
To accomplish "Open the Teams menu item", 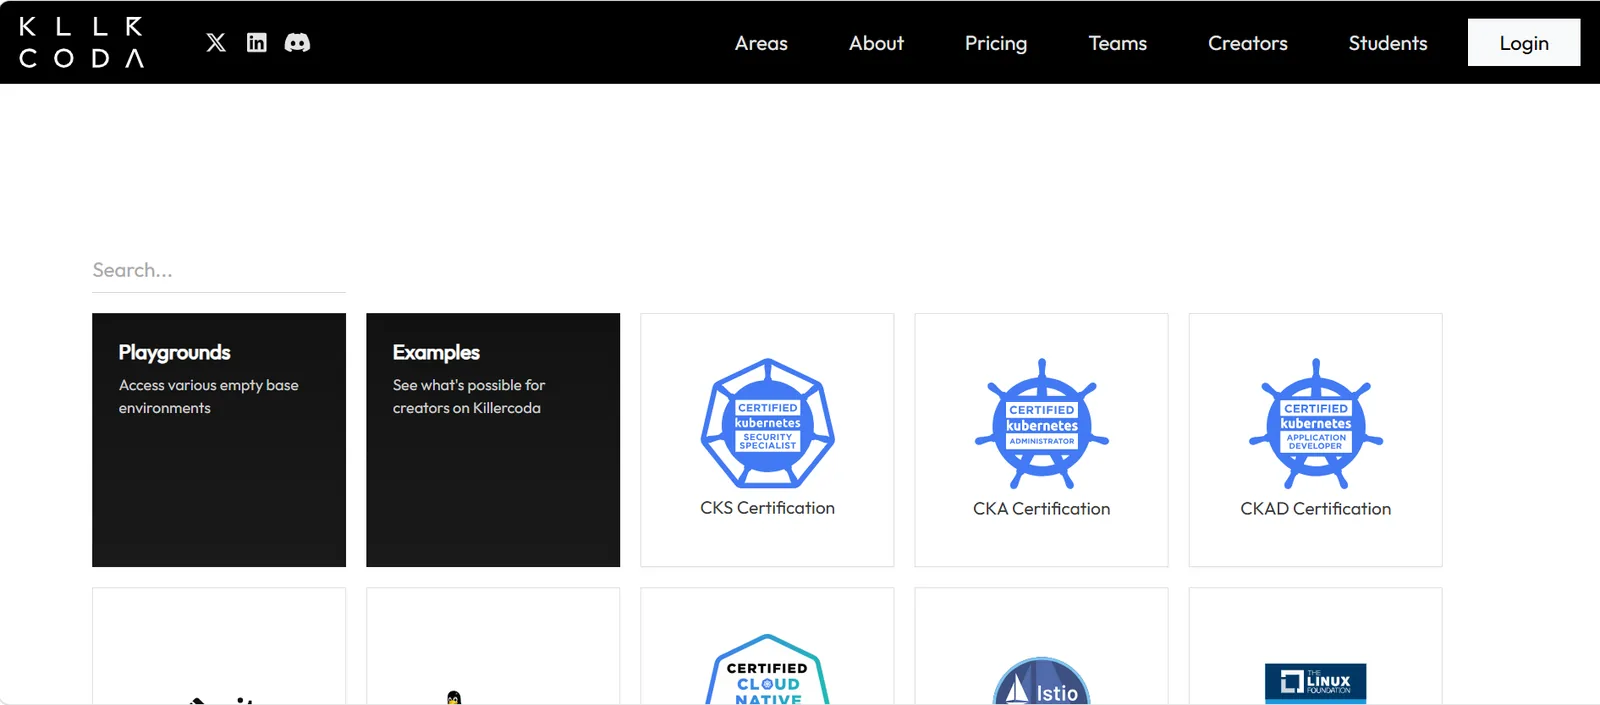I will pos(1118,43).
